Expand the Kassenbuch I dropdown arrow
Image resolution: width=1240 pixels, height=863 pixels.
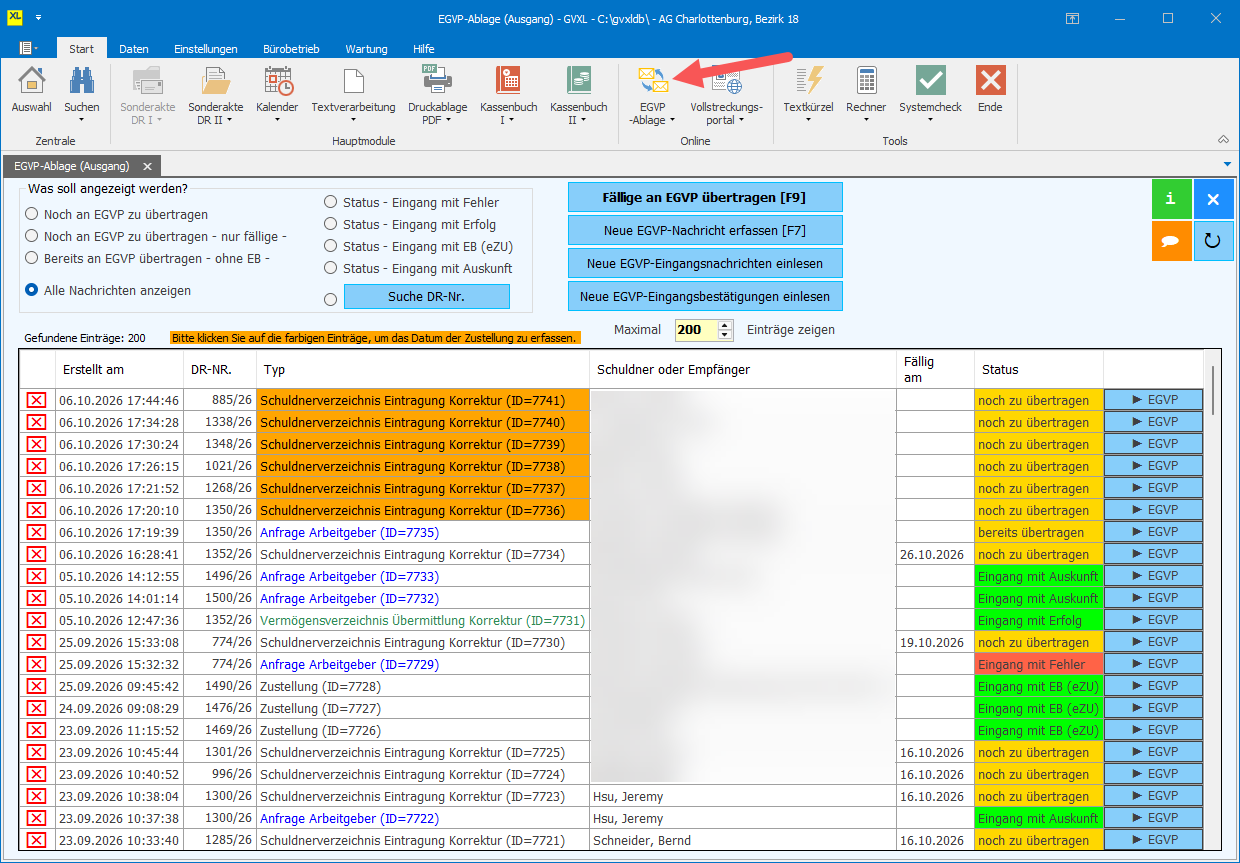click(511, 120)
